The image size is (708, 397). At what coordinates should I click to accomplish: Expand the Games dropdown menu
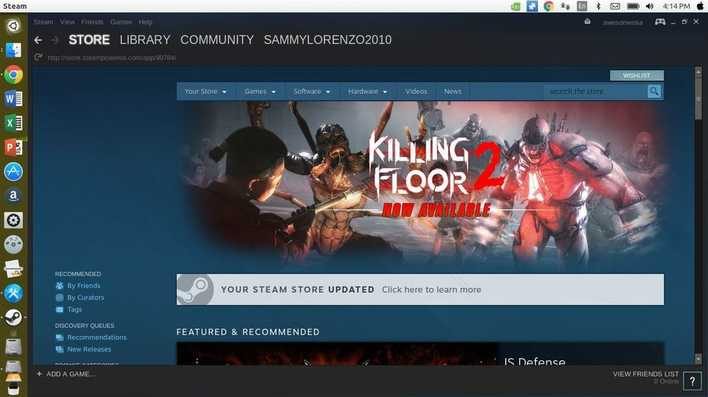[260, 91]
